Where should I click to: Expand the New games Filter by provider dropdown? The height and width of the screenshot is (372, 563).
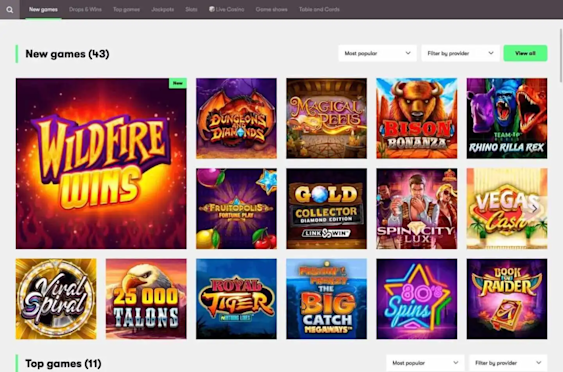[460, 53]
